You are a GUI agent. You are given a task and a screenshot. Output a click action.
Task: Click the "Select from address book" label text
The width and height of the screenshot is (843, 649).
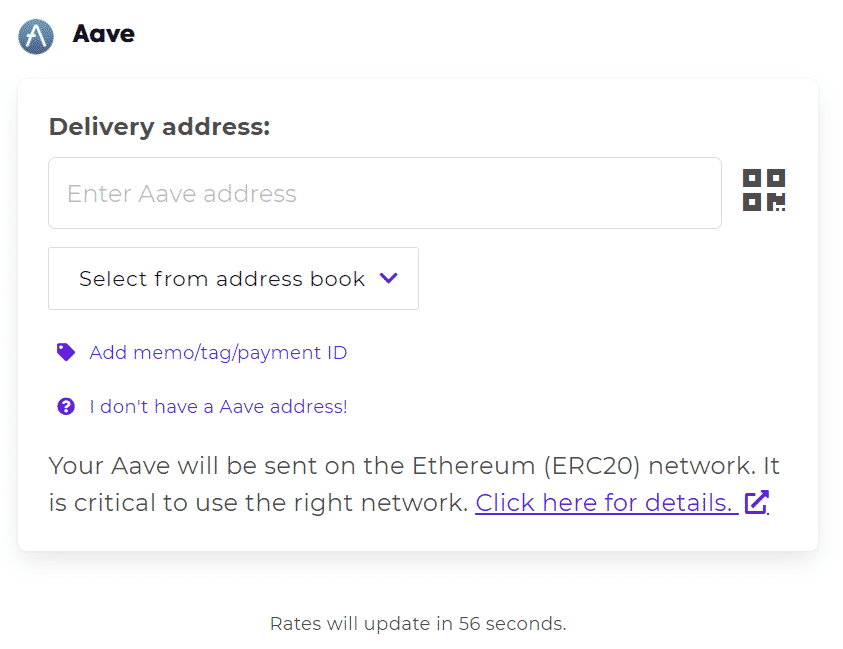[222, 279]
